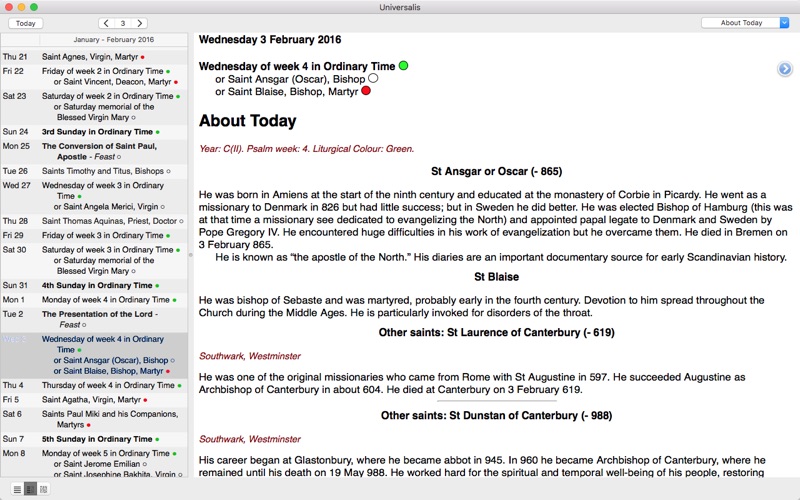Select green Wednesday of week 4 option circle
The width and height of the screenshot is (800, 500).
[x=403, y=66]
